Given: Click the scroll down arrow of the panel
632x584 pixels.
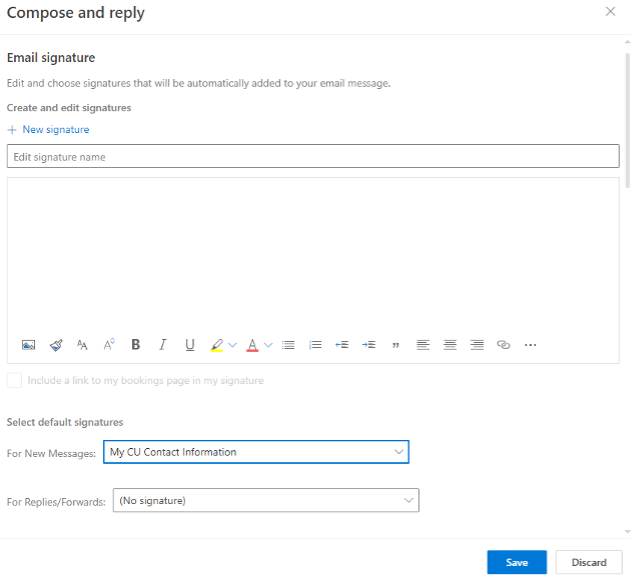Looking at the screenshot, I should pos(628,532).
